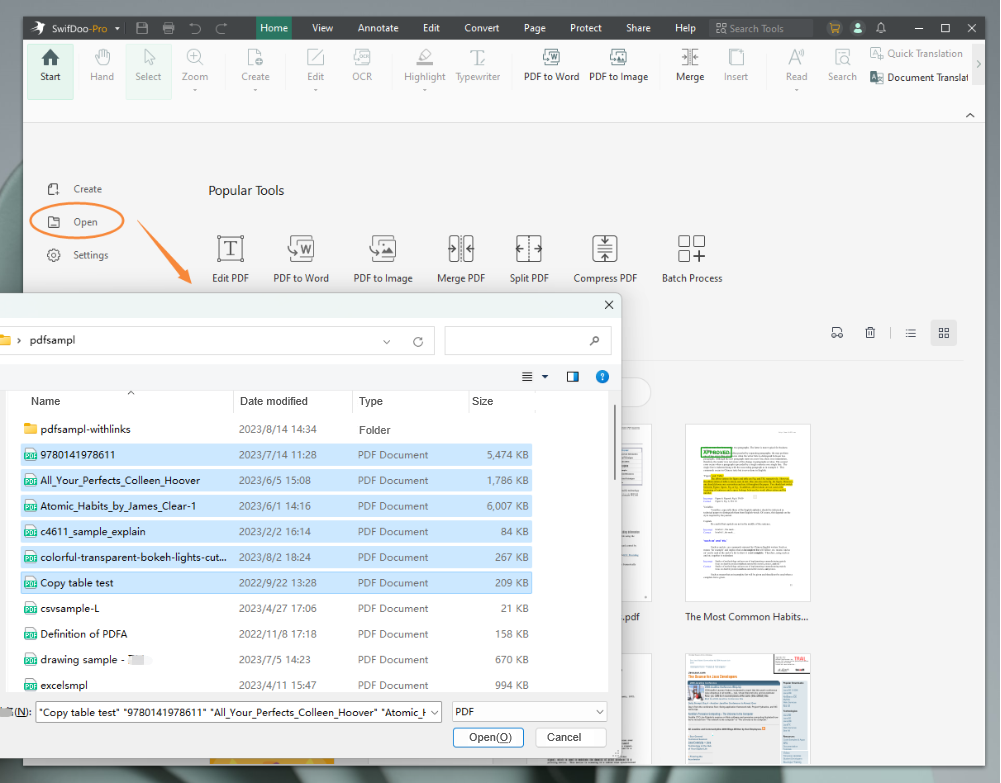Click PDF to Image in ribbon

click(x=618, y=66)
